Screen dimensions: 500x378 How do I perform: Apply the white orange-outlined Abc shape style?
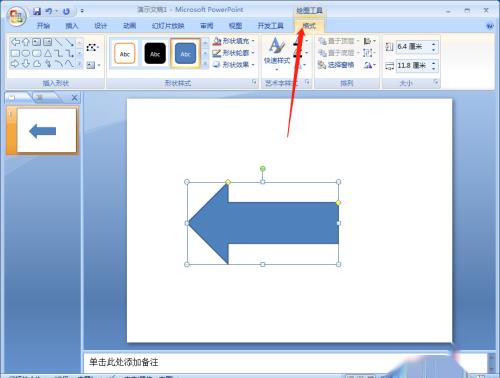125,53
